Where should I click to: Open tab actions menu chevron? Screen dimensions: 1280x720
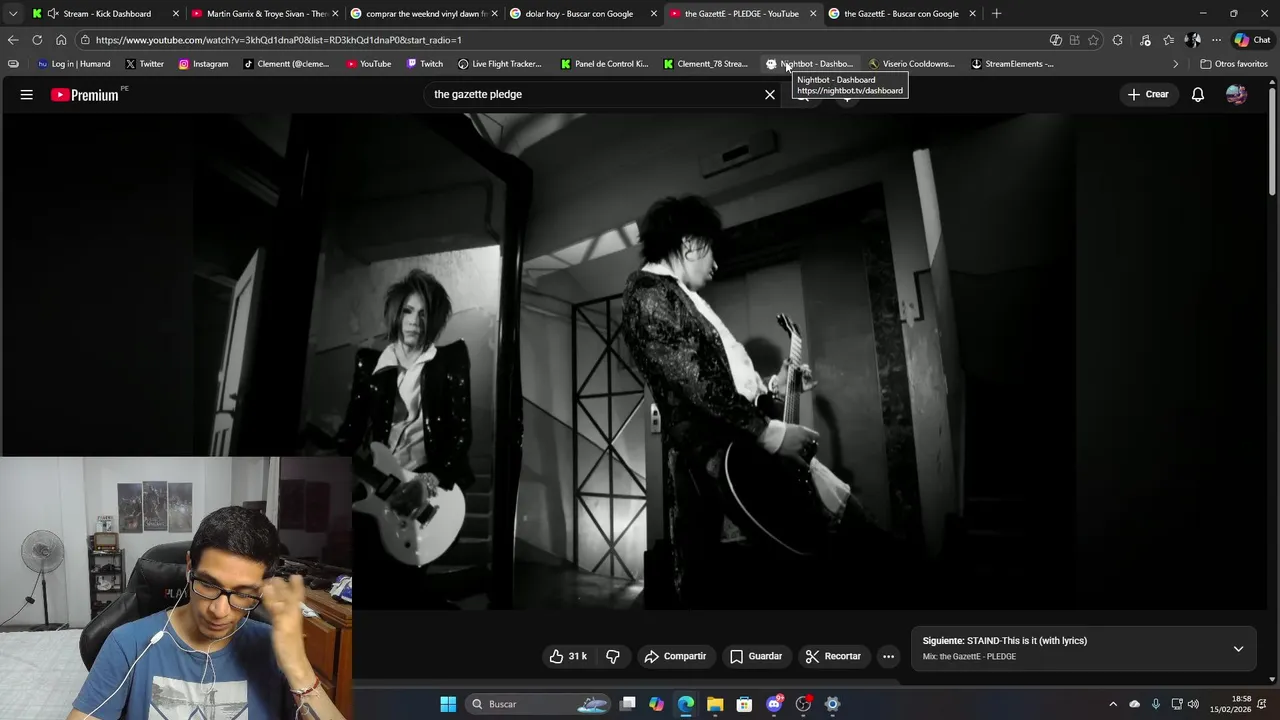[12, 14]
